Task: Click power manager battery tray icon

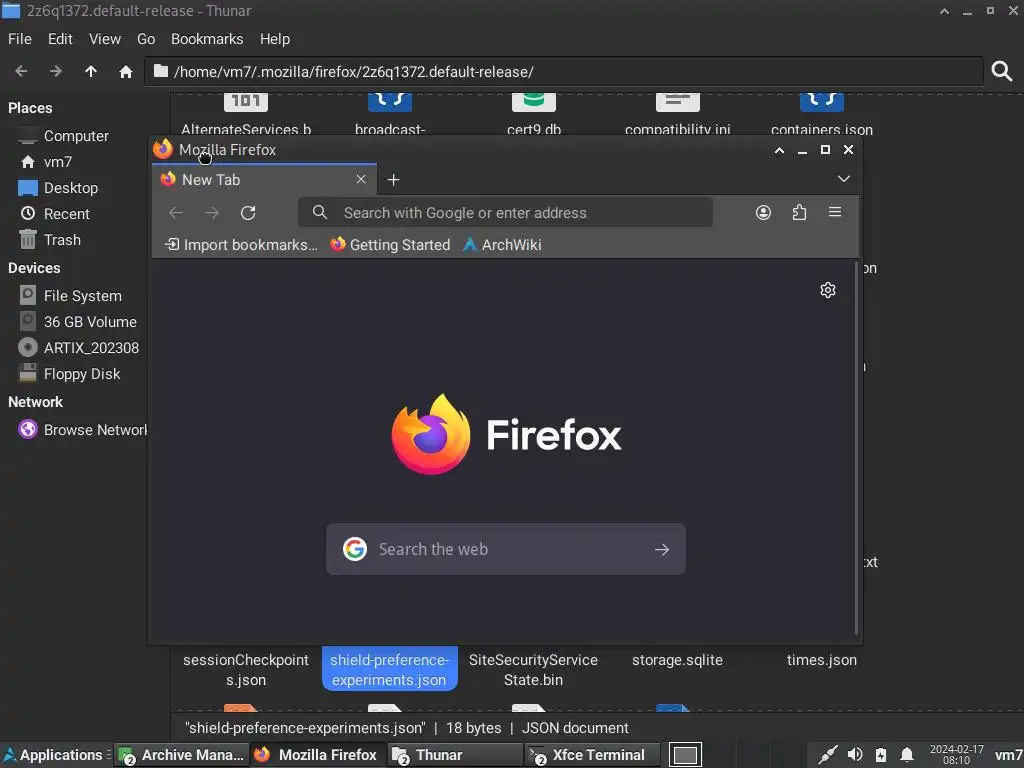Action: click(x=881, y=755)
